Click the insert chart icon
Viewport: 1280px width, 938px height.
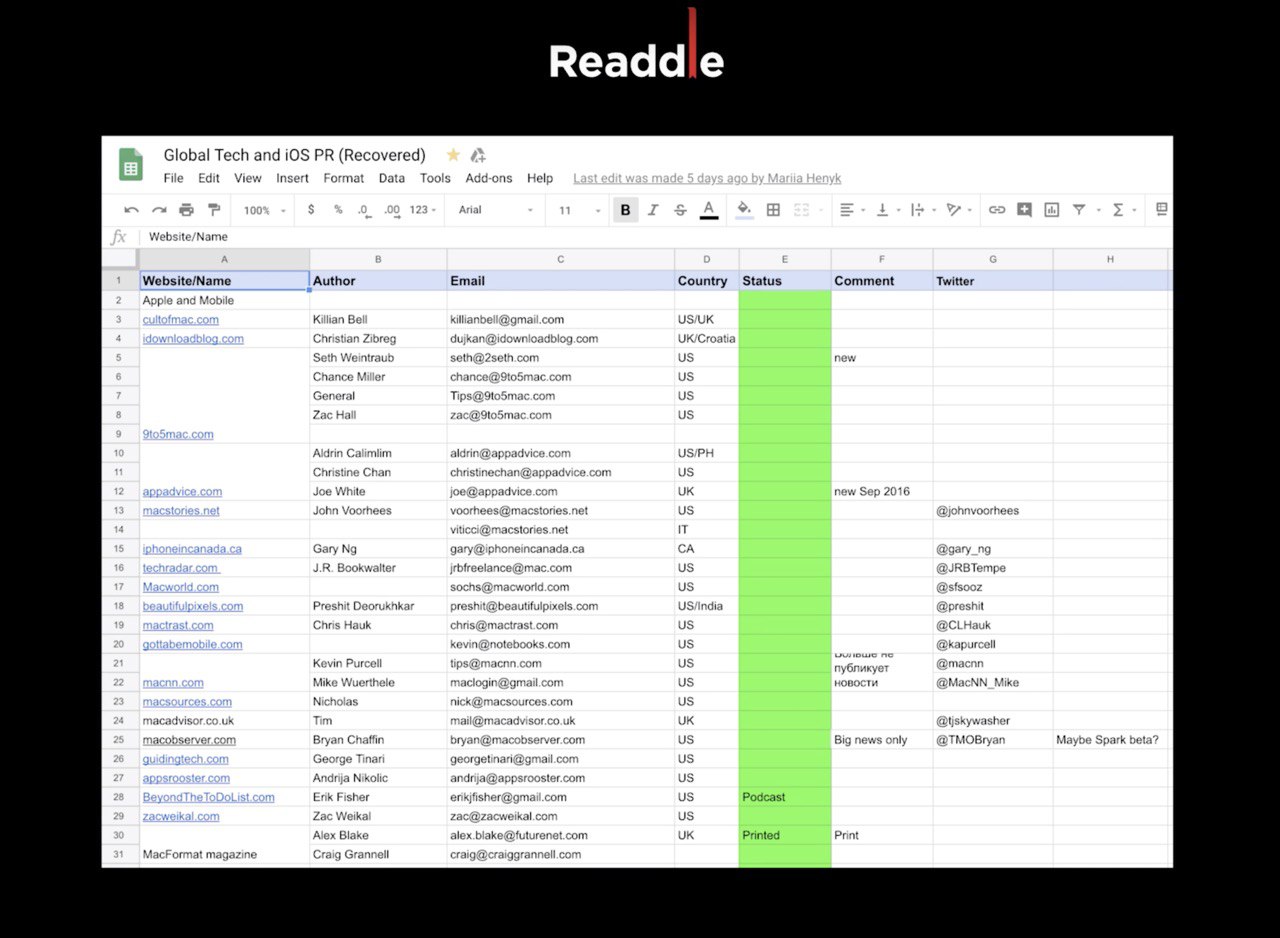coord(1052,210)
